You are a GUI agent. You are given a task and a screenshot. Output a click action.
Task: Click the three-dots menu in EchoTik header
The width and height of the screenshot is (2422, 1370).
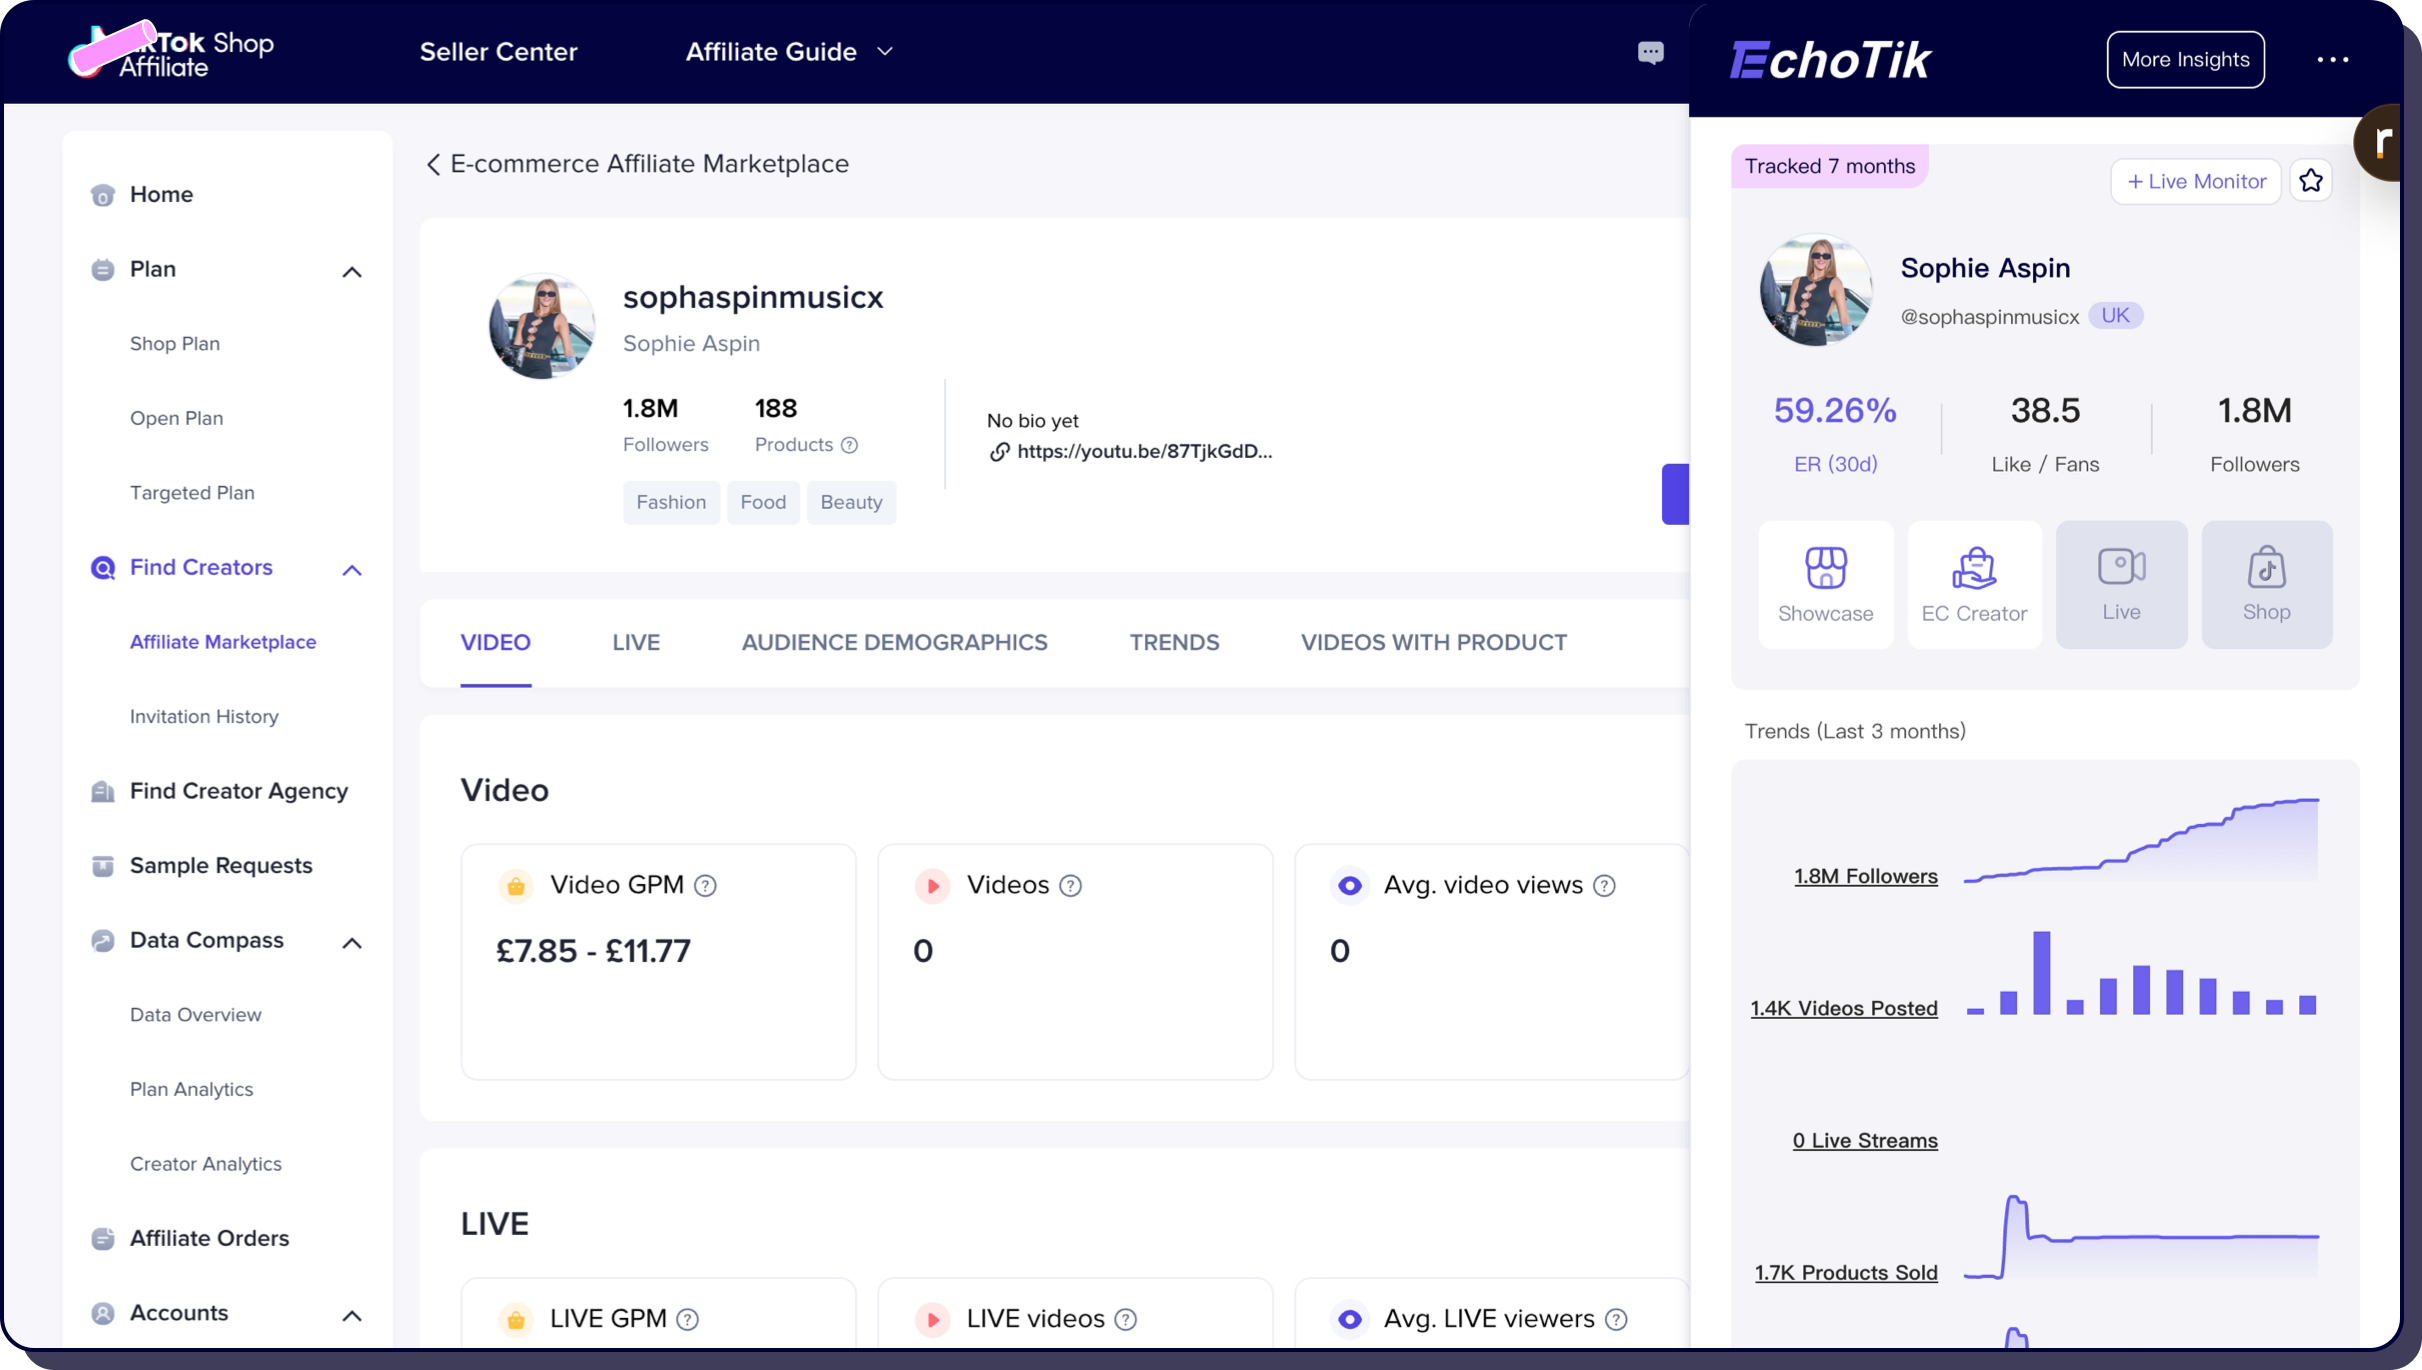[2332, 60]
